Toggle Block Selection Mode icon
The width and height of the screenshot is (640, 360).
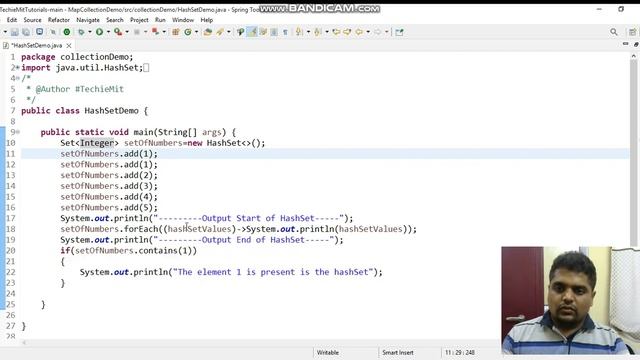point(274,32)
